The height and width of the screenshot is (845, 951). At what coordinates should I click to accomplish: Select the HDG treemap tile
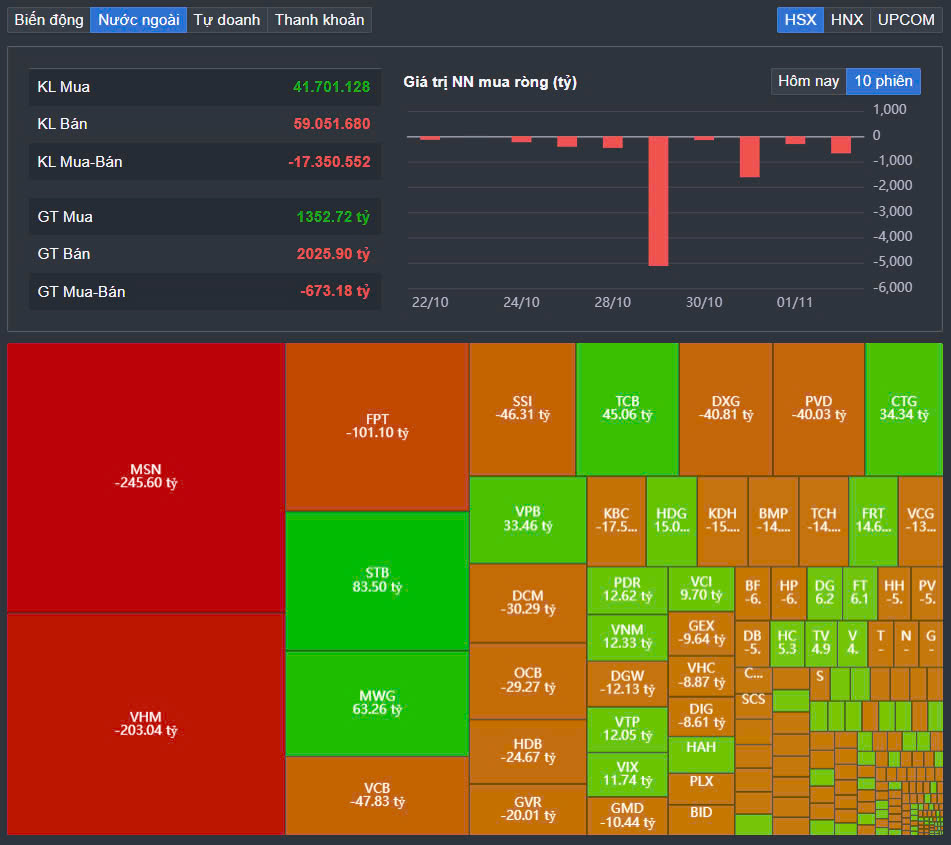coord(671,521)
